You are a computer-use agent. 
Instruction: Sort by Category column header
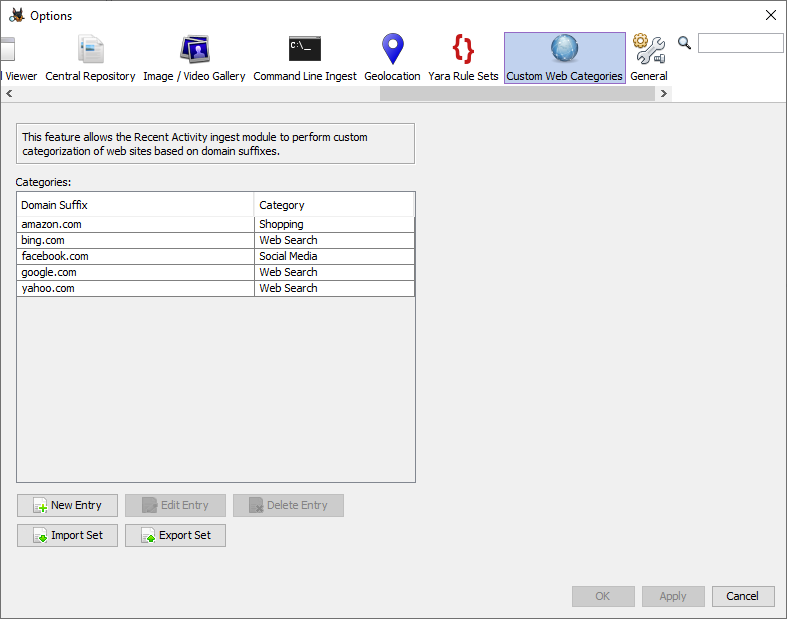(333, 205)
